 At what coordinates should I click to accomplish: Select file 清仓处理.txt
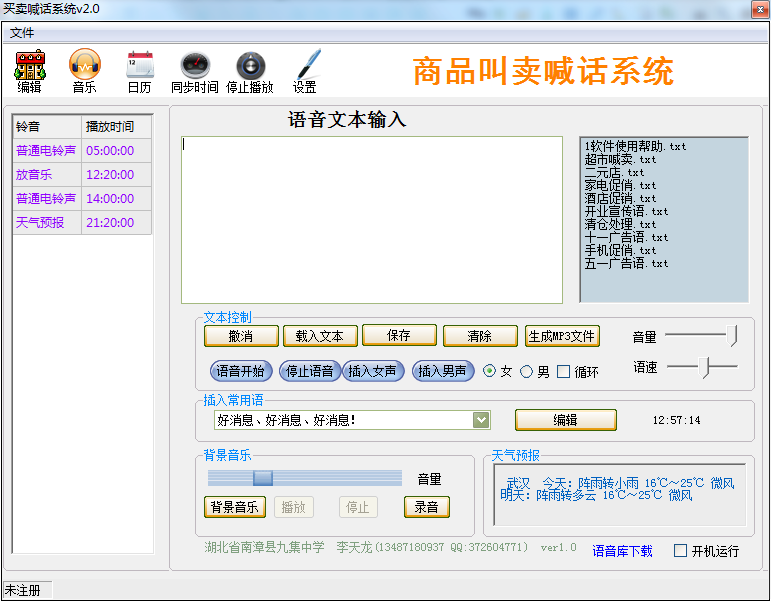(x=620, y=224)
